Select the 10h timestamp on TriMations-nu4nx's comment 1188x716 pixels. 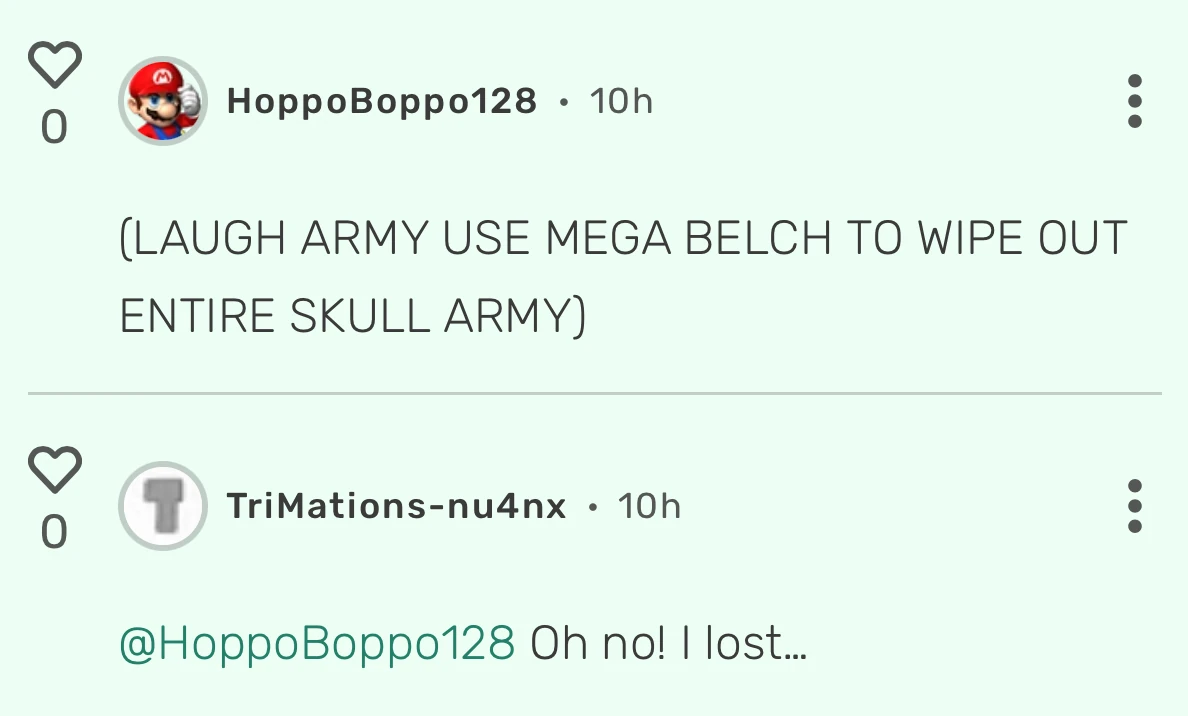pyautogui.click(x=650, y=507)
